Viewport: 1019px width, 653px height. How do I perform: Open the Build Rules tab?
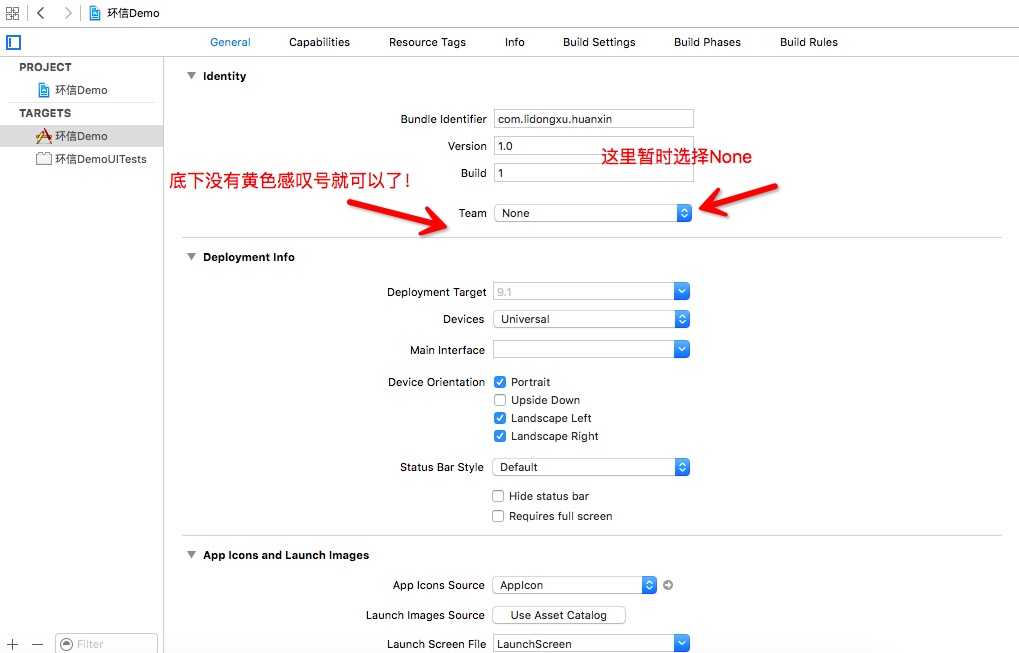coord(808,42)
